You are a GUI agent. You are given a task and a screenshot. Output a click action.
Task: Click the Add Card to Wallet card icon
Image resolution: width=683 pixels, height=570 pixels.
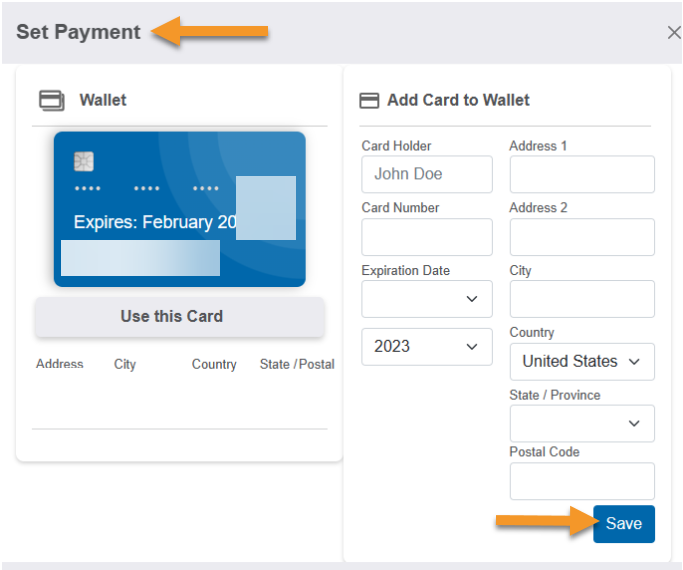pyautogui.click(x=369, y=101)
